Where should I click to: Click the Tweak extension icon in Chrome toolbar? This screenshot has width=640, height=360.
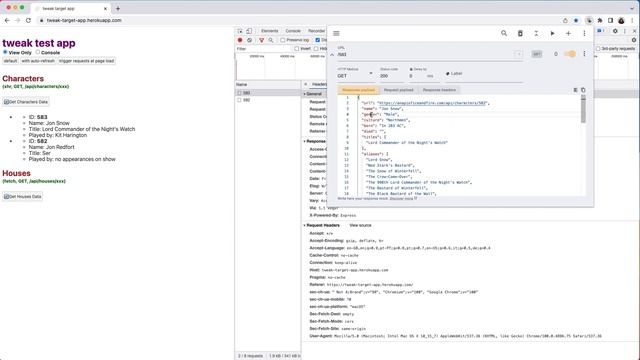589,20
